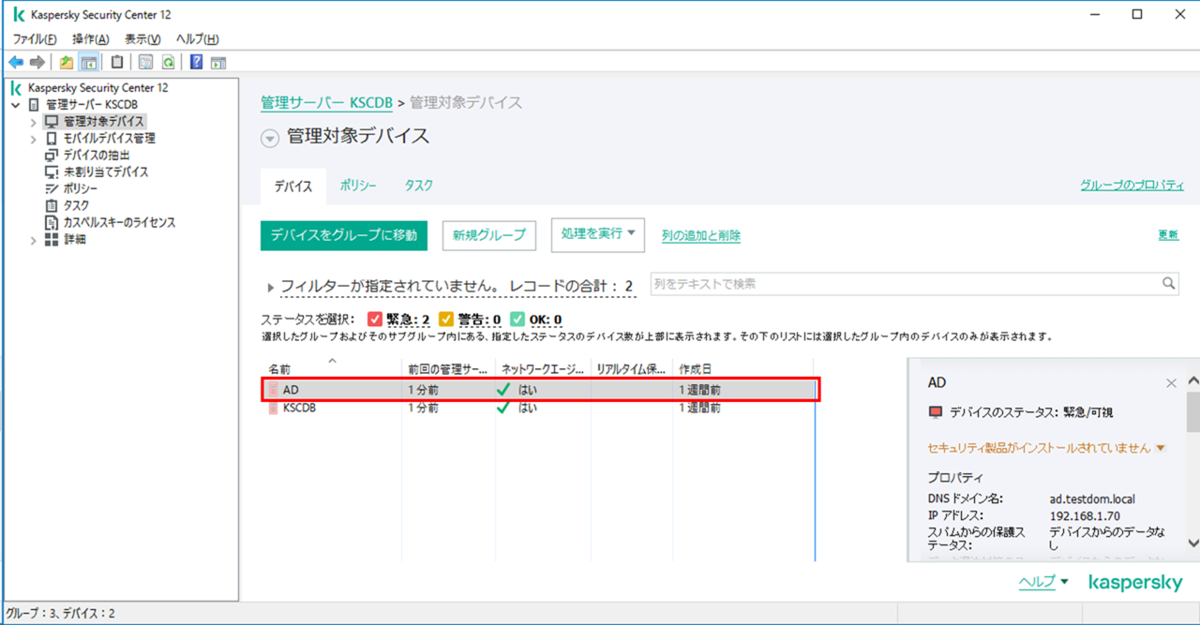Select the AD device row
The width and height of the screenshot is (1200, 625).
coord(541,390)
